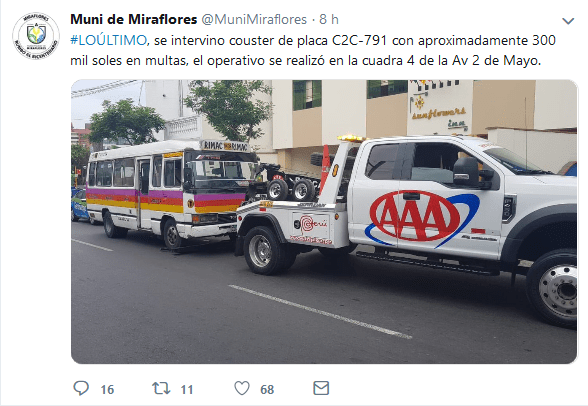Image resolution: width=588 pixels, height=406 pixels.
Task: Open the Muni de Miraflores display name
Action: pyautogui.click(x=134, y=19)
